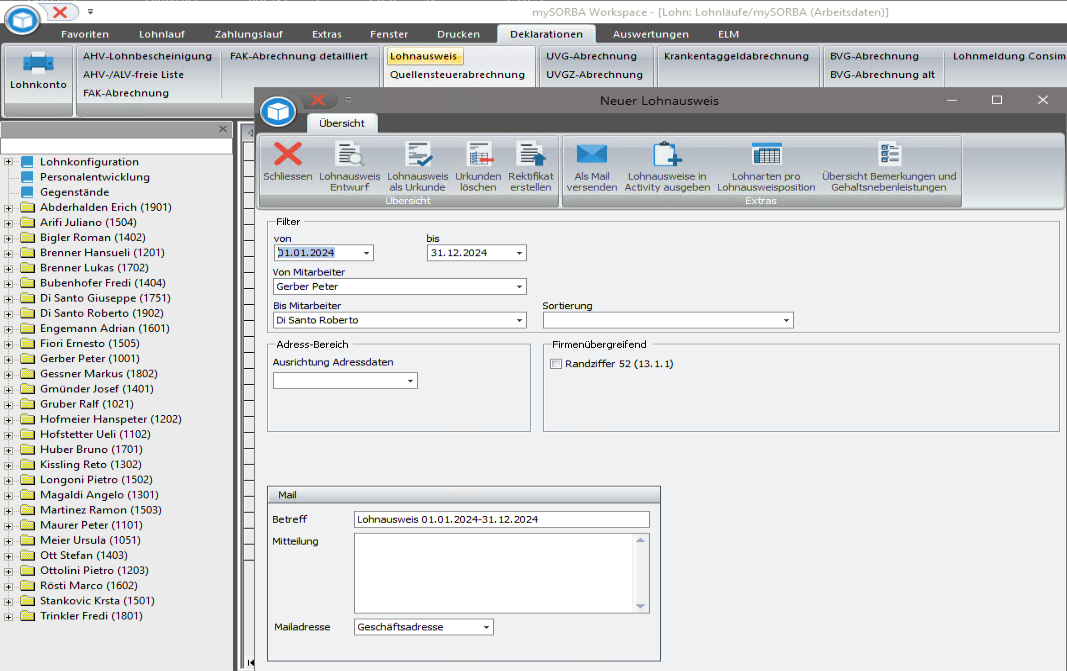This screenshot has height=671, width=1067.
Task: Open Von Mitarbeiter combo box
Action: click(x=519, y=287)
